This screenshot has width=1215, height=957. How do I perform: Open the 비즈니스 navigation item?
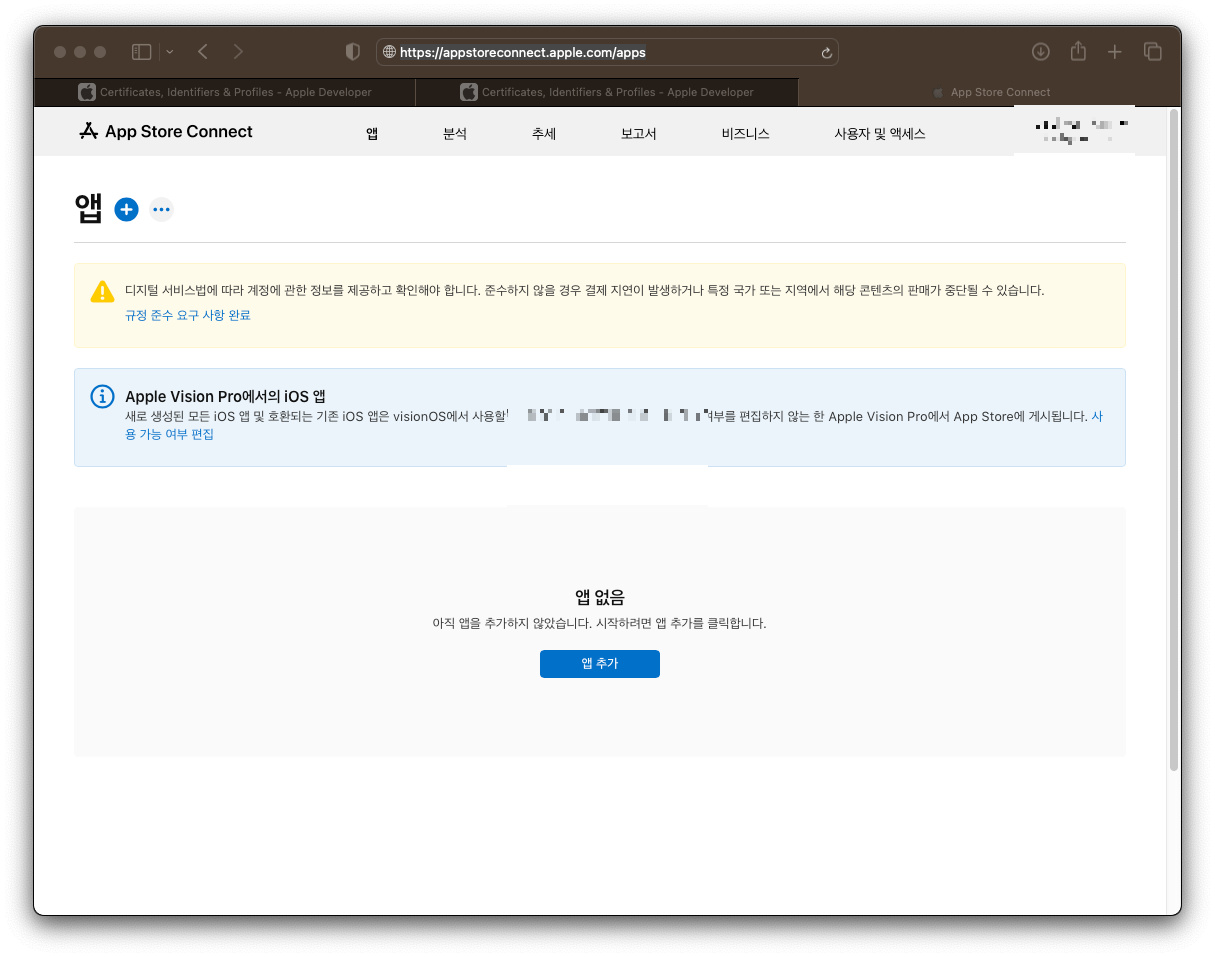(x=746, y=133)
